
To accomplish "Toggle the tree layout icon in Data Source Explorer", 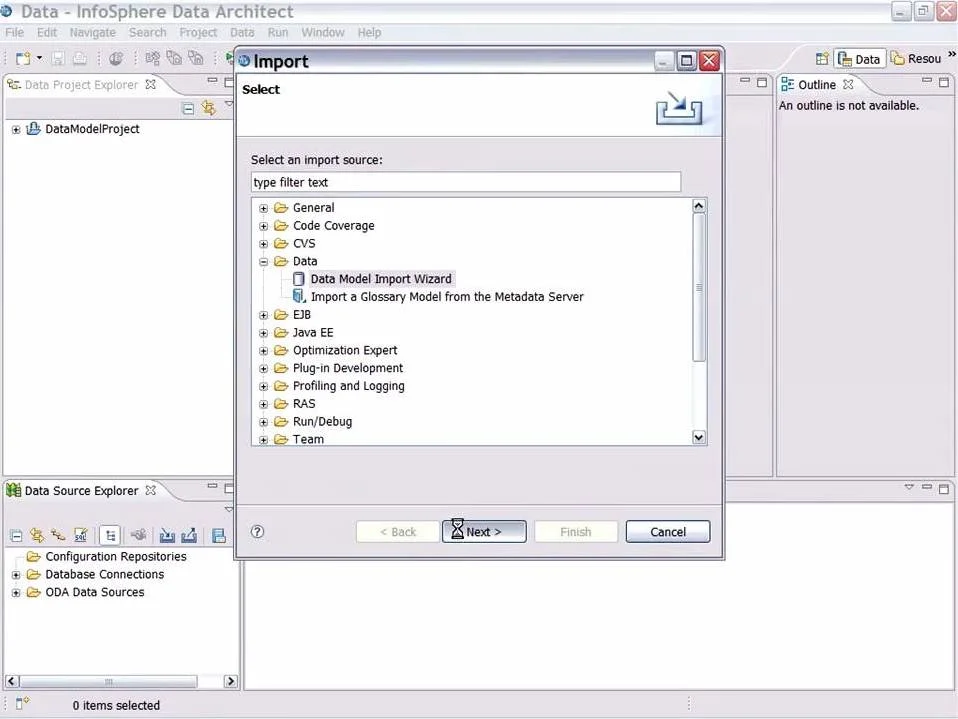I will point(110,535).
